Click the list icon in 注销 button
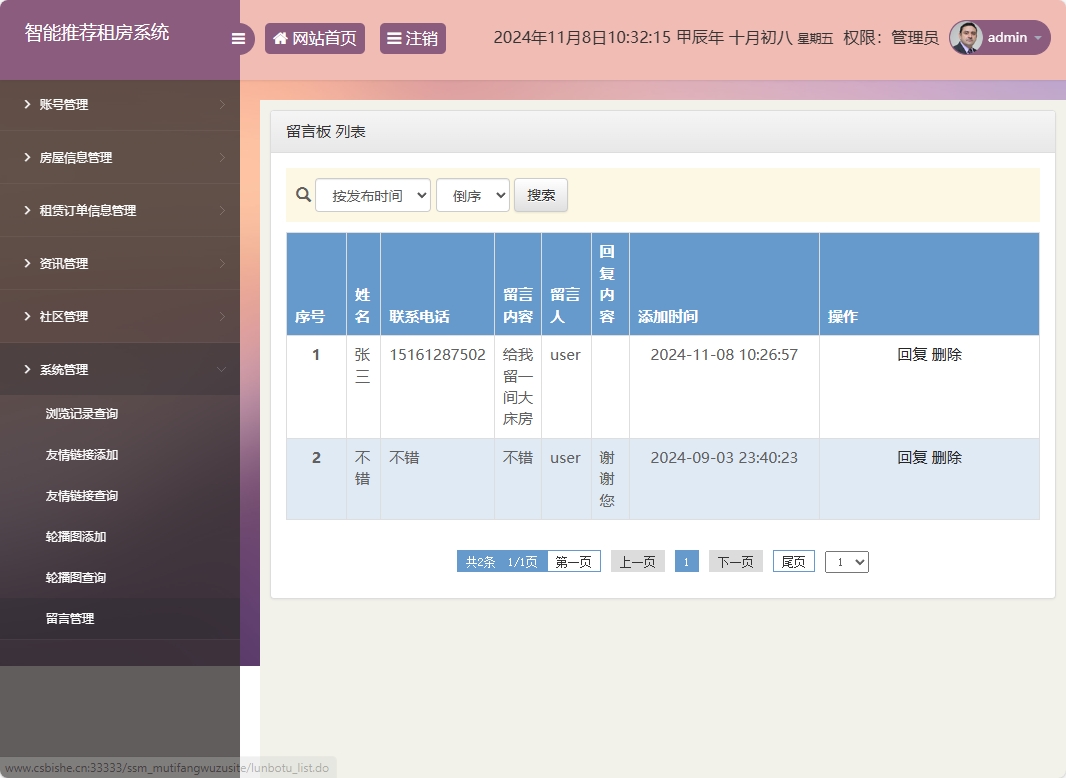This screenshot has width=1066, height=778. coord(394,39)
